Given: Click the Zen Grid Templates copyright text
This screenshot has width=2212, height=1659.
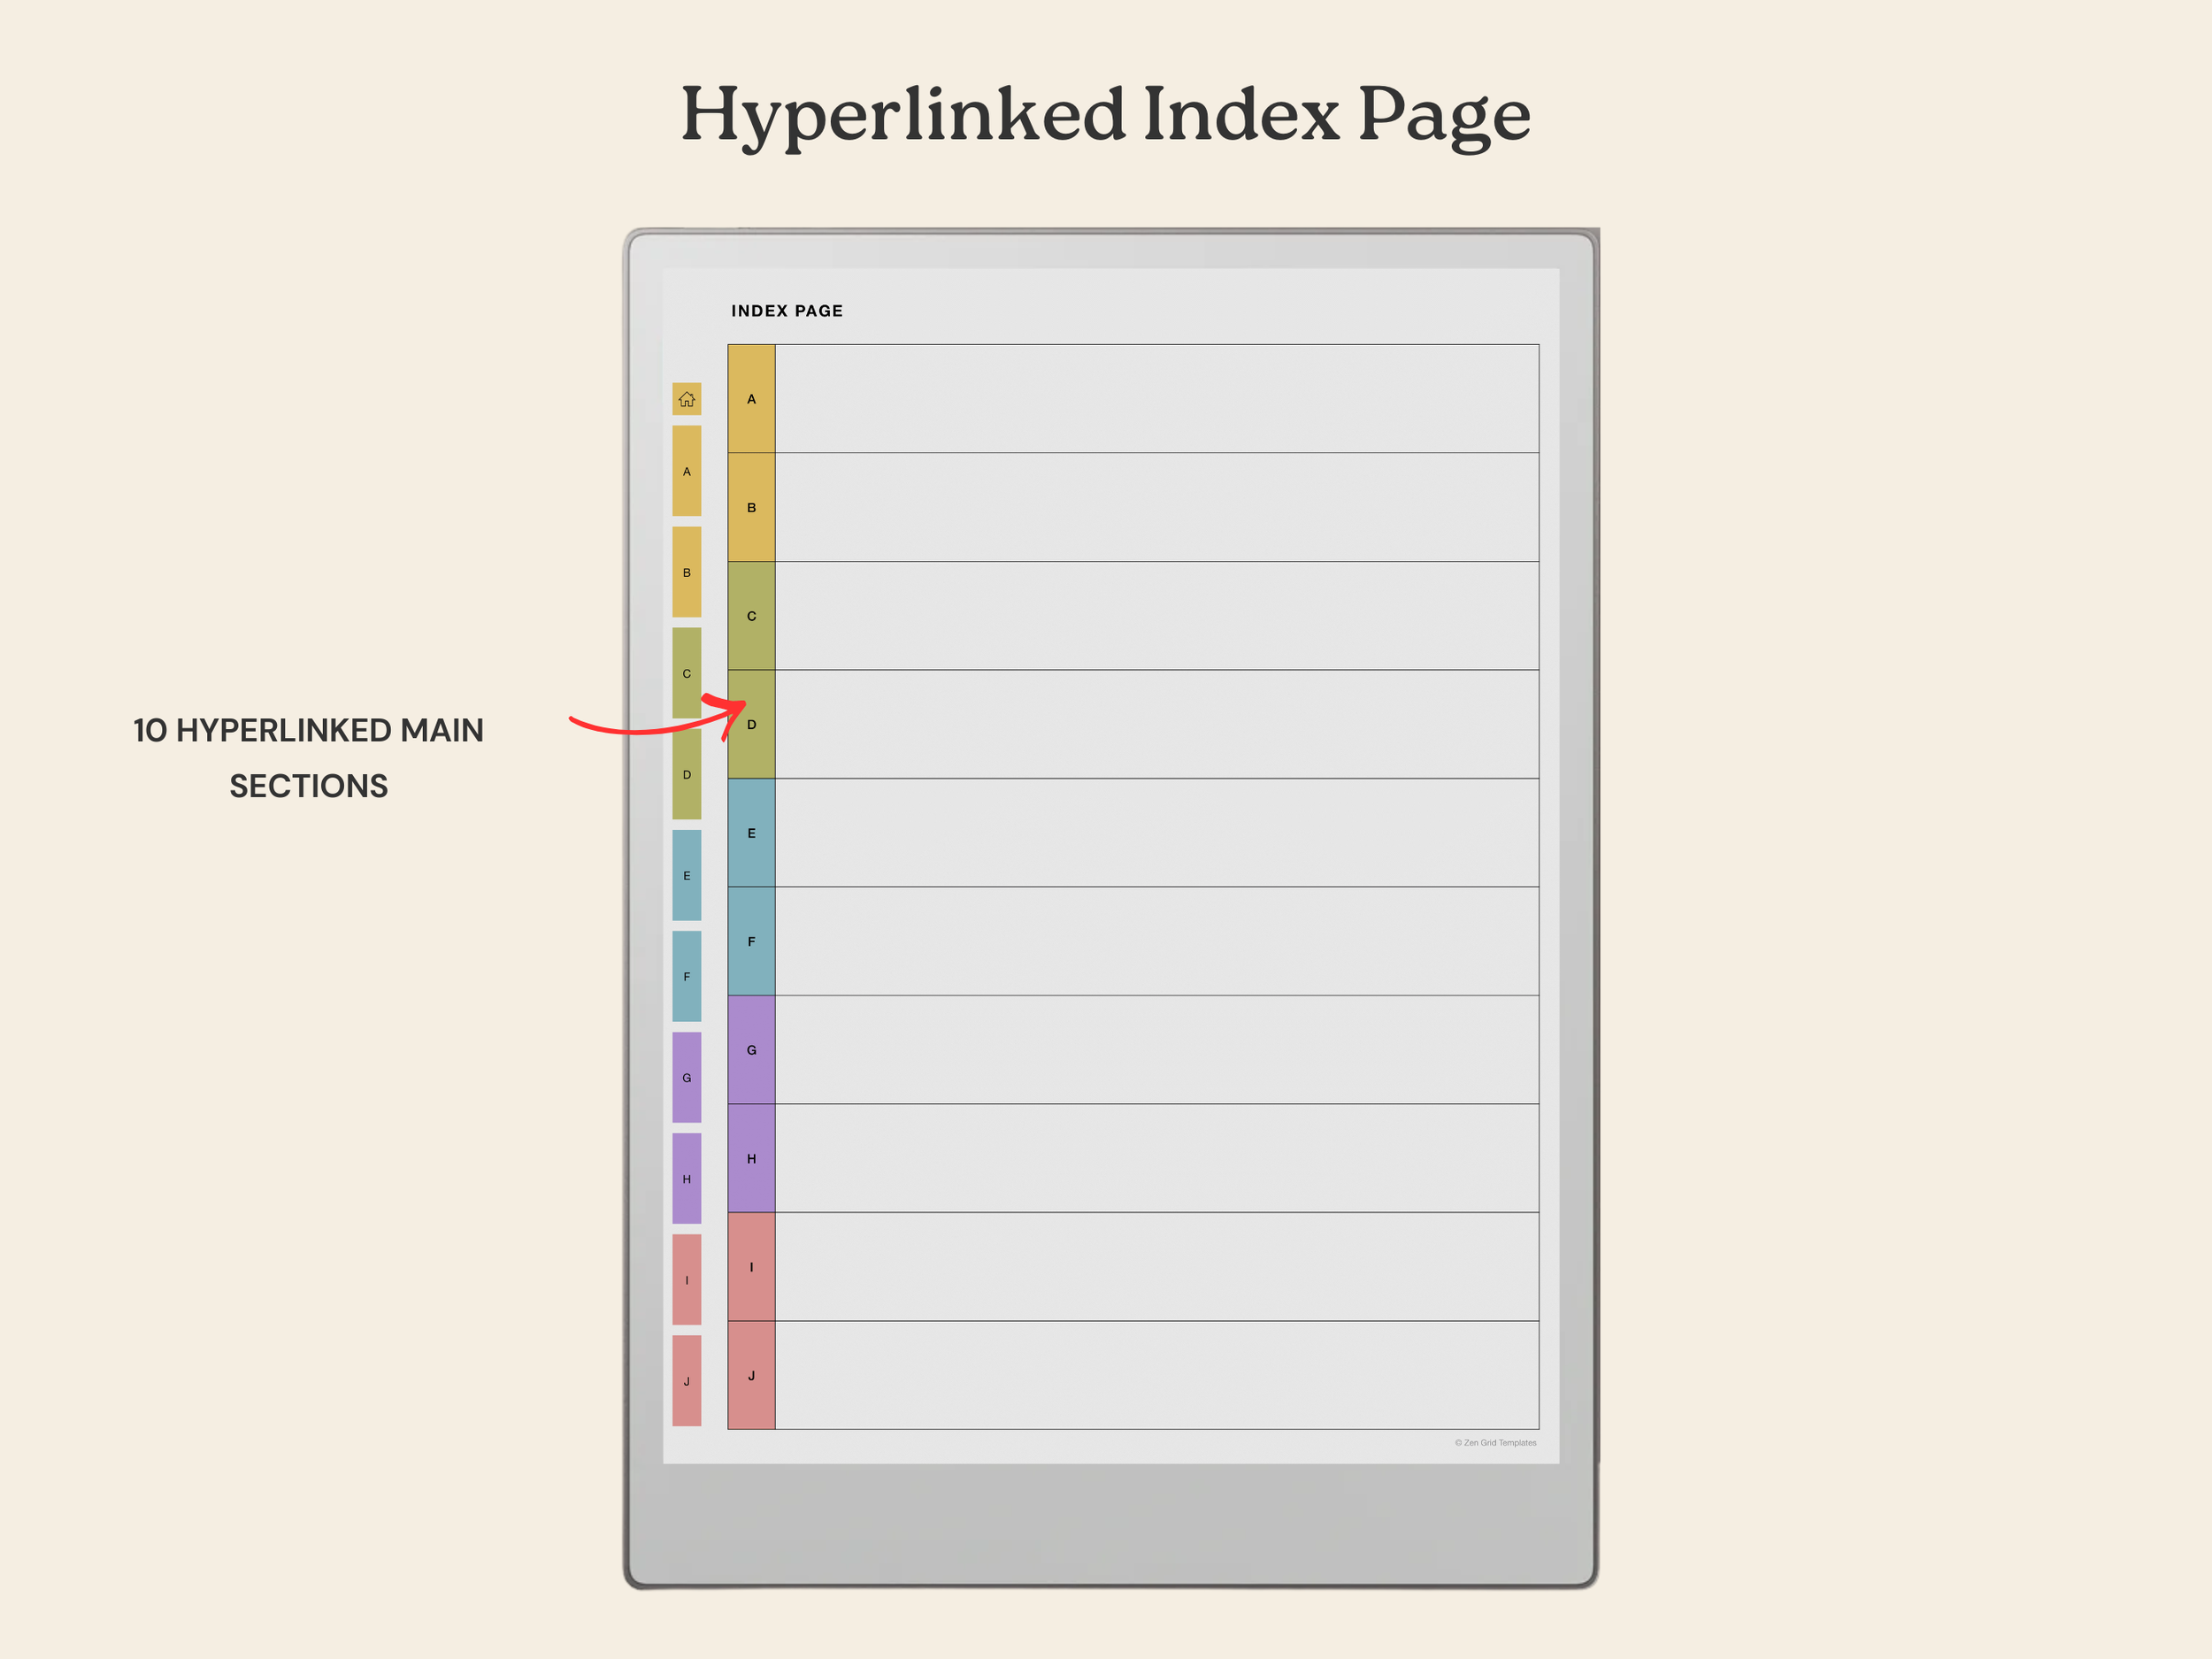Looking at the screenshot, I should pos(1495,1442).
